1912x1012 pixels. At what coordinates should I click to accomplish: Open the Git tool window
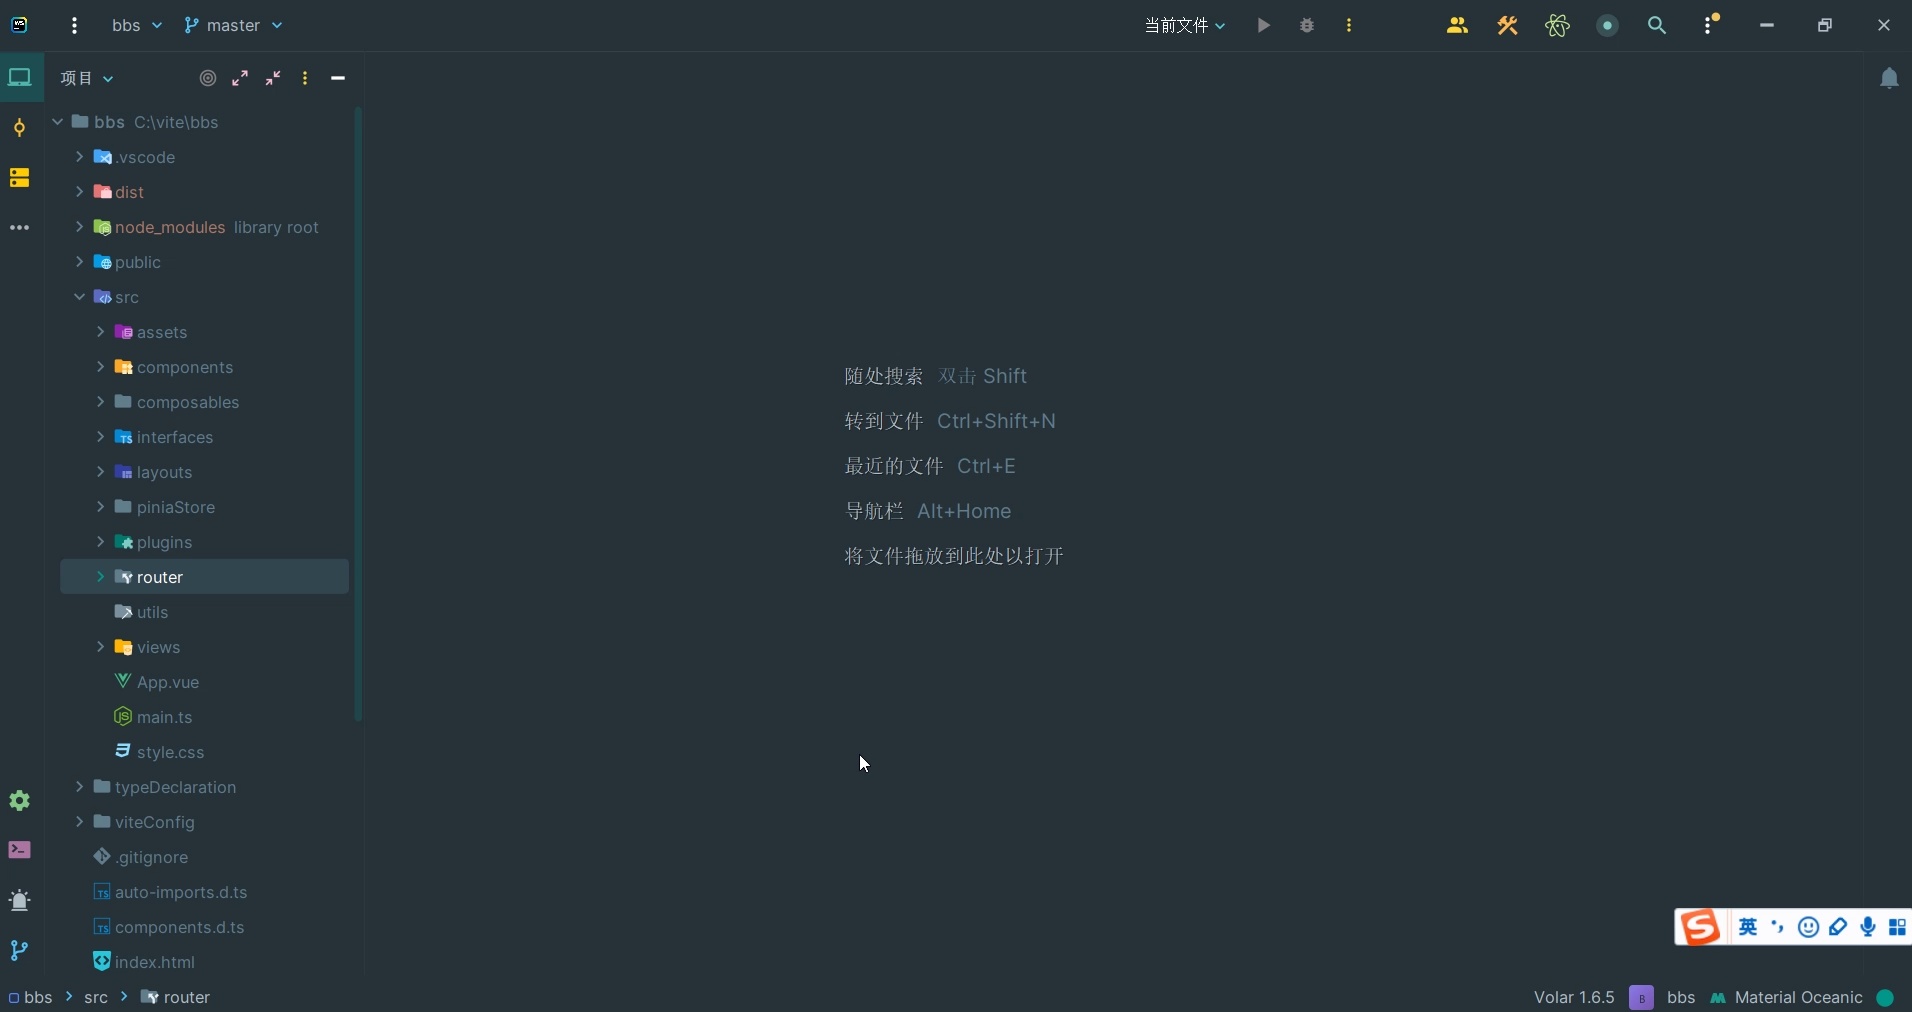(x=19, y=951)
